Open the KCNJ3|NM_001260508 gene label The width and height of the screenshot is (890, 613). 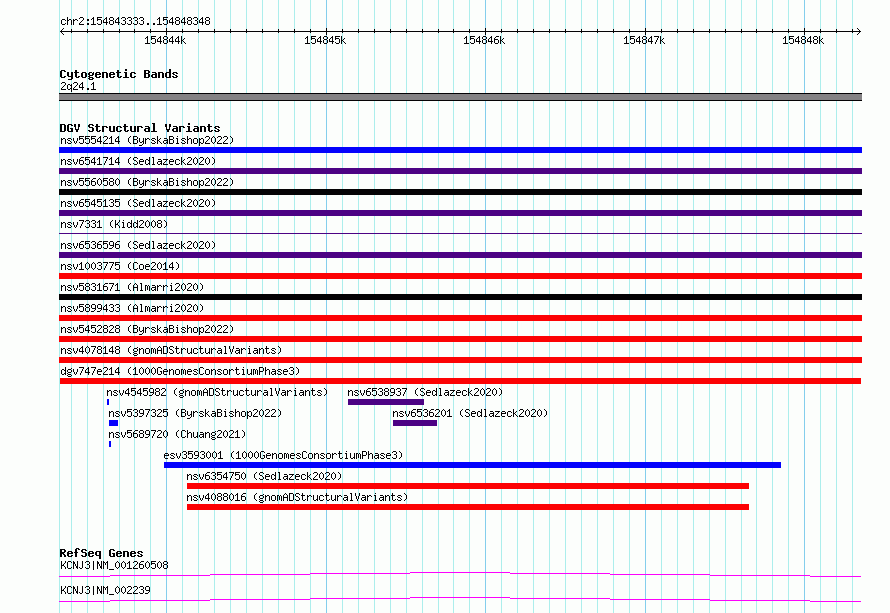coord(114,565)
